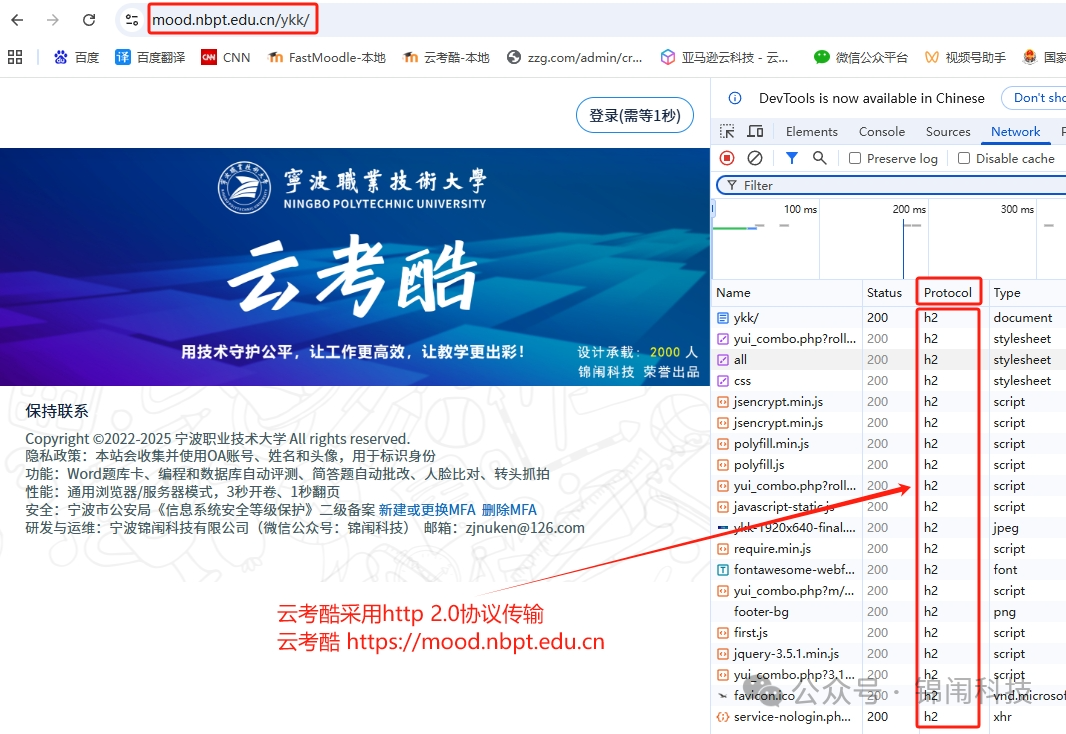Open the 视频号助手 bookmark
1066x734 pixels.
coord(965,57)
